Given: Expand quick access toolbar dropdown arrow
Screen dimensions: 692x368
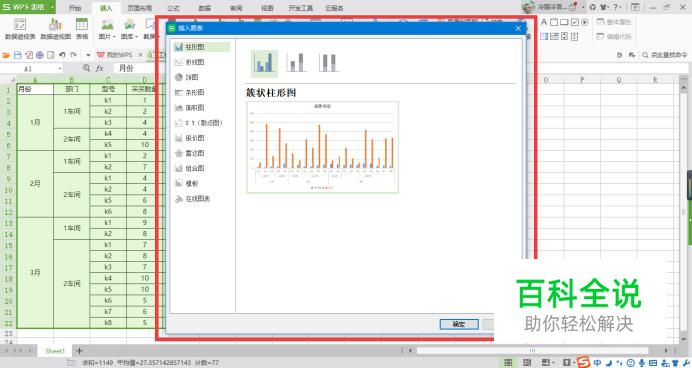Looking at the screenshot, I should 88,55.
